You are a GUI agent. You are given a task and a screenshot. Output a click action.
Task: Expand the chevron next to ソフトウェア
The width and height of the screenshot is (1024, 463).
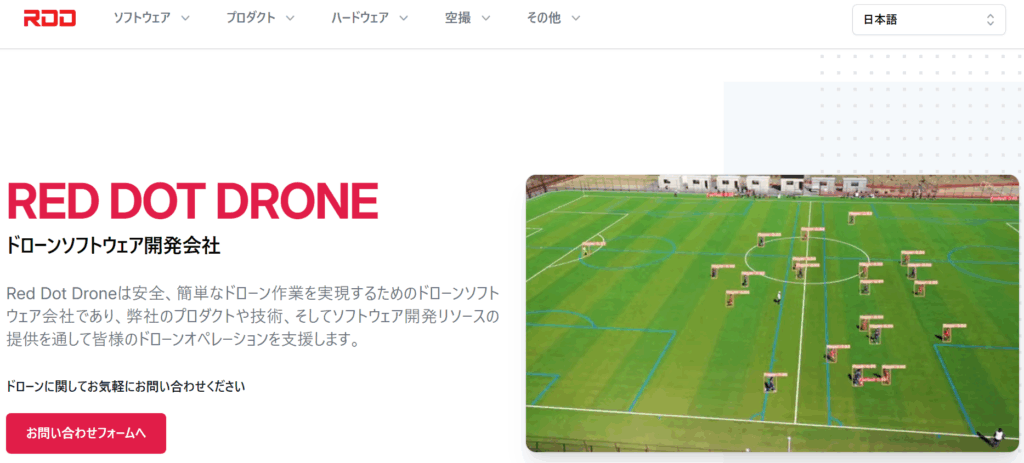[185, 18]
